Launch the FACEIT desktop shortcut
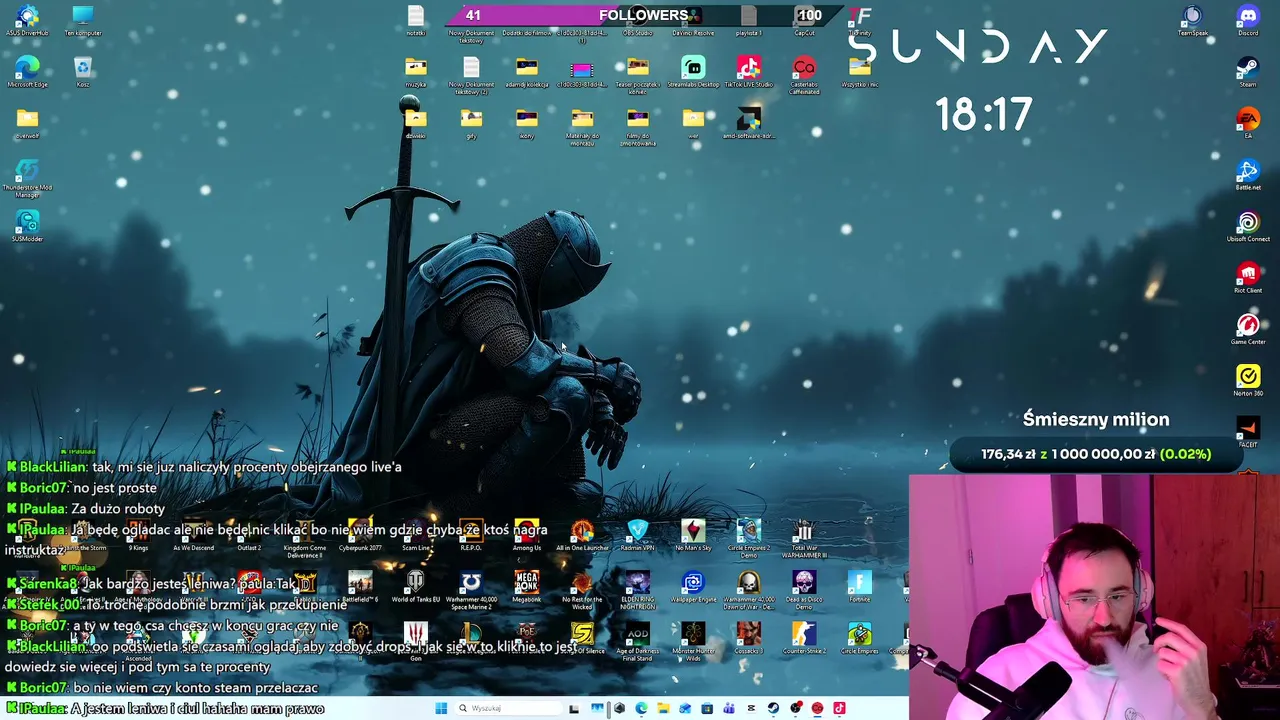Image resolution: width=1280 pixels, height=720 pixels. (1248, 433)
